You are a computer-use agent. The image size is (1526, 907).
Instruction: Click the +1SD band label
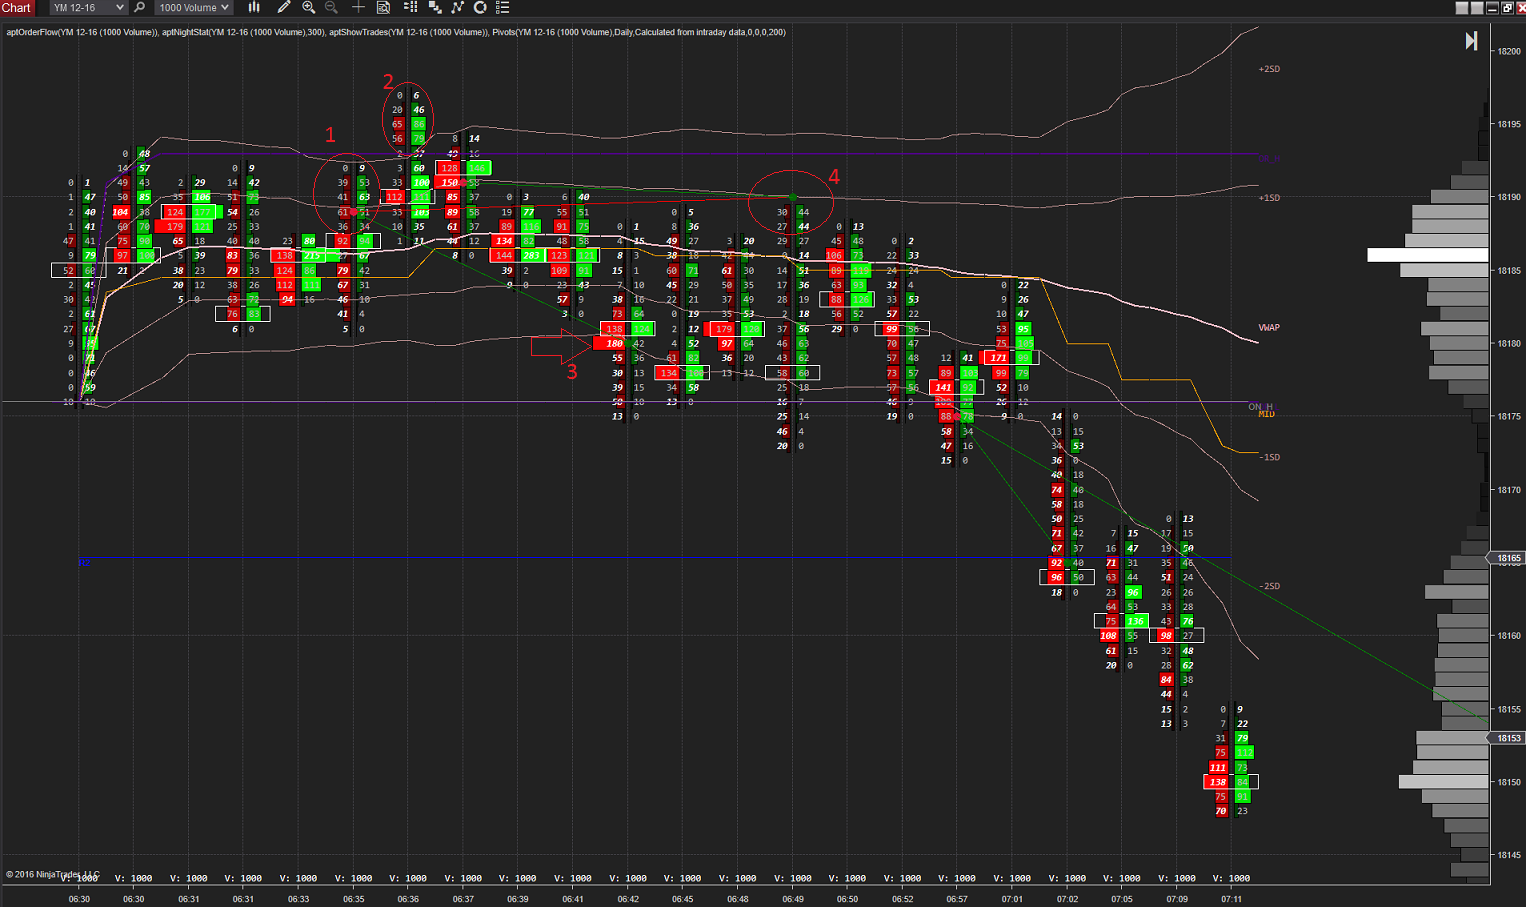1269,198
